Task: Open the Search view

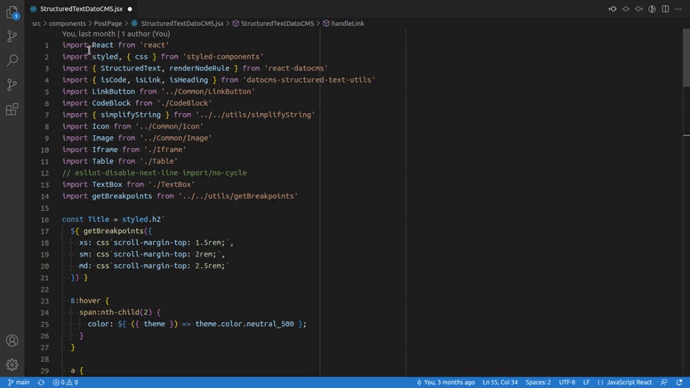Action: coord(12,60)
